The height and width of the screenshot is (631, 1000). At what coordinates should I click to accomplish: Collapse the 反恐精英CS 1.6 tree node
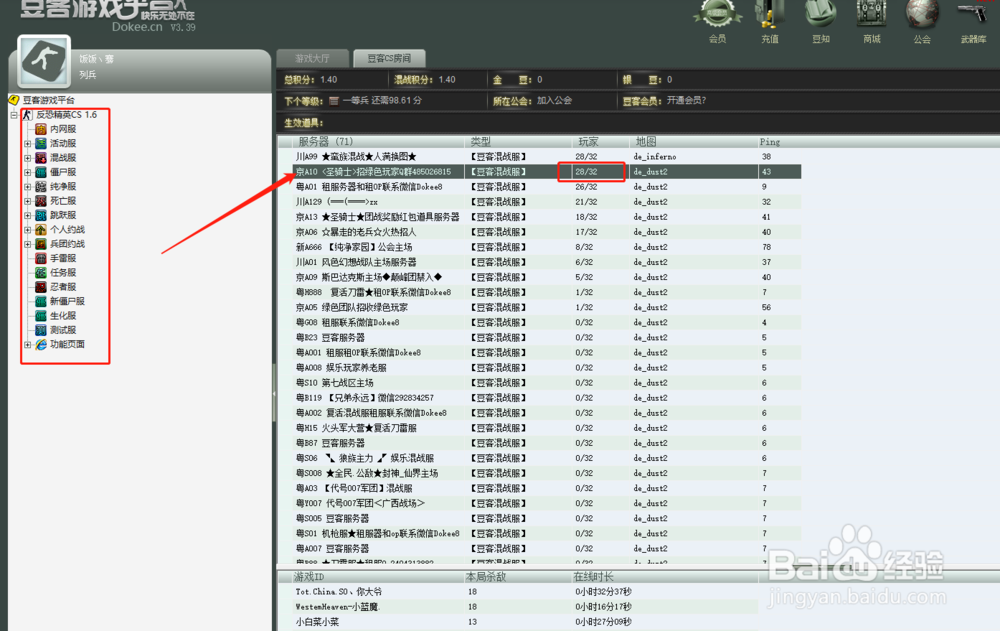click(x=13, y=115)
